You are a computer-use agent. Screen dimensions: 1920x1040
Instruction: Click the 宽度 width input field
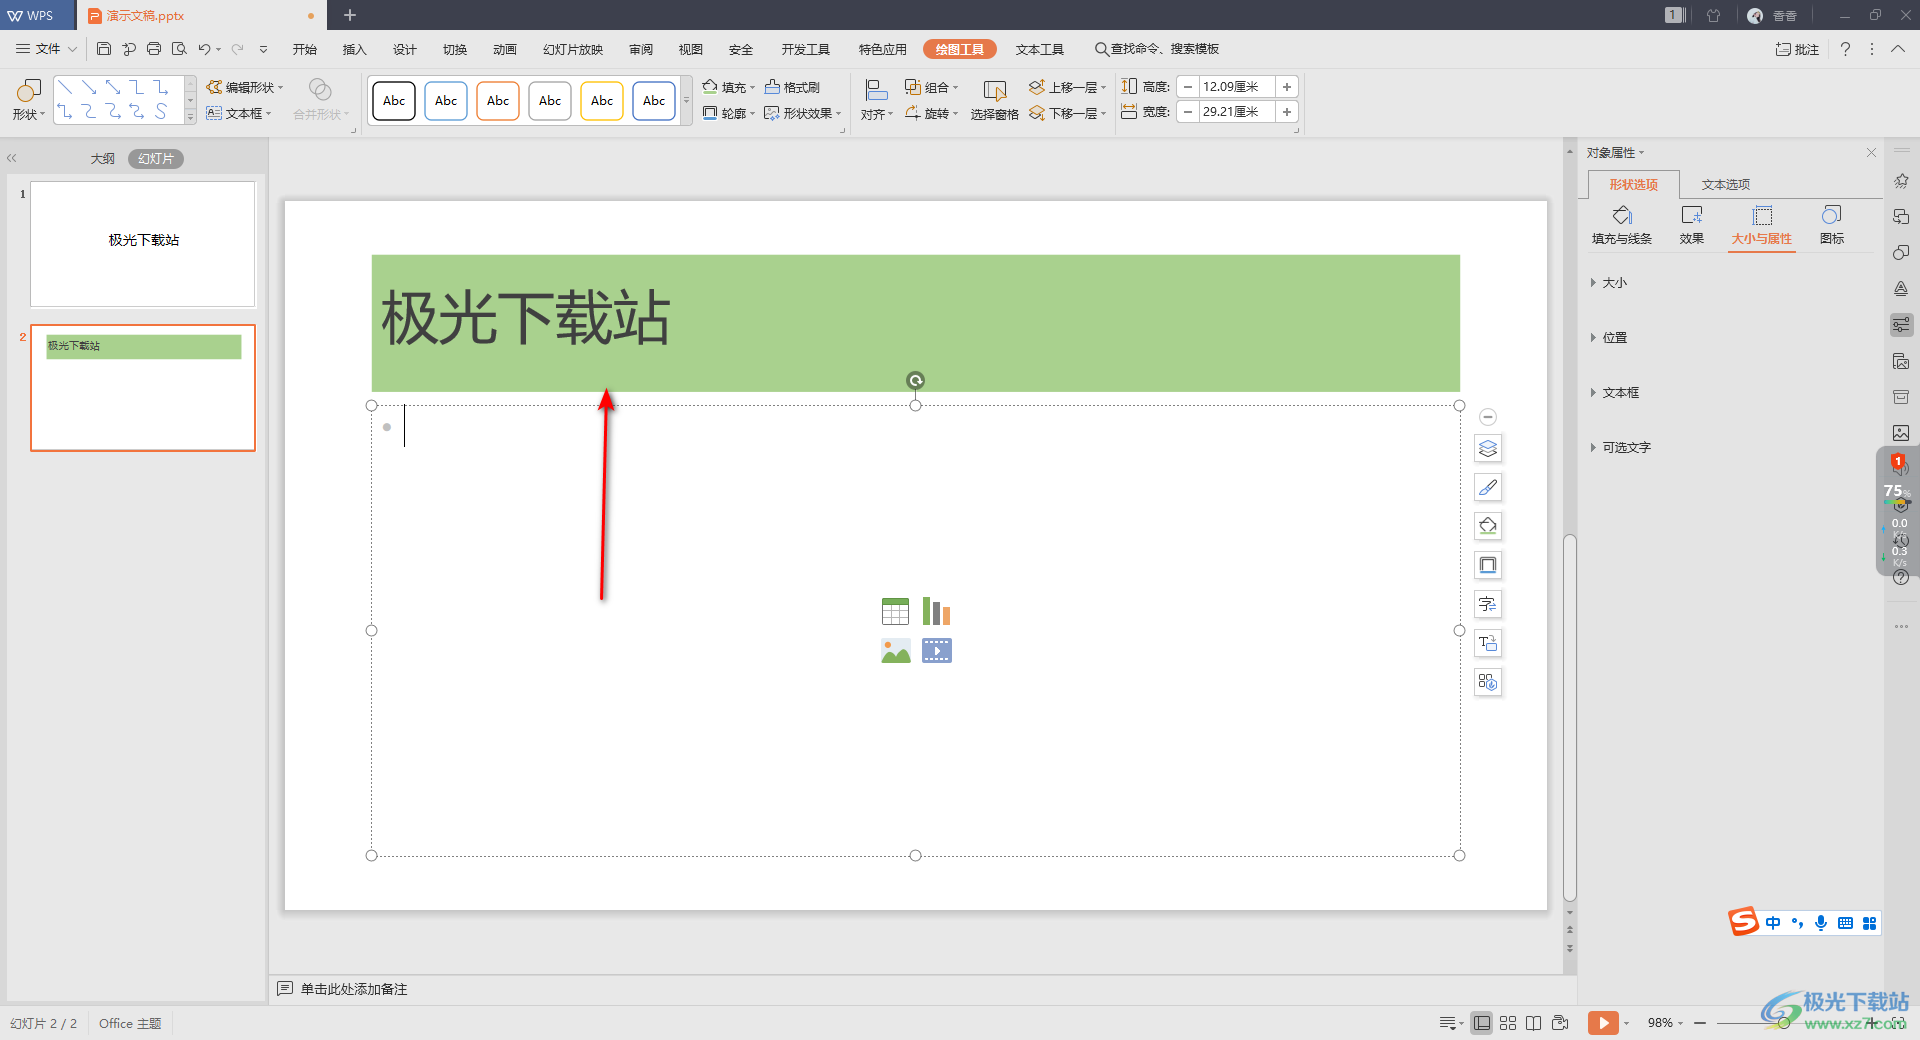1236,112
